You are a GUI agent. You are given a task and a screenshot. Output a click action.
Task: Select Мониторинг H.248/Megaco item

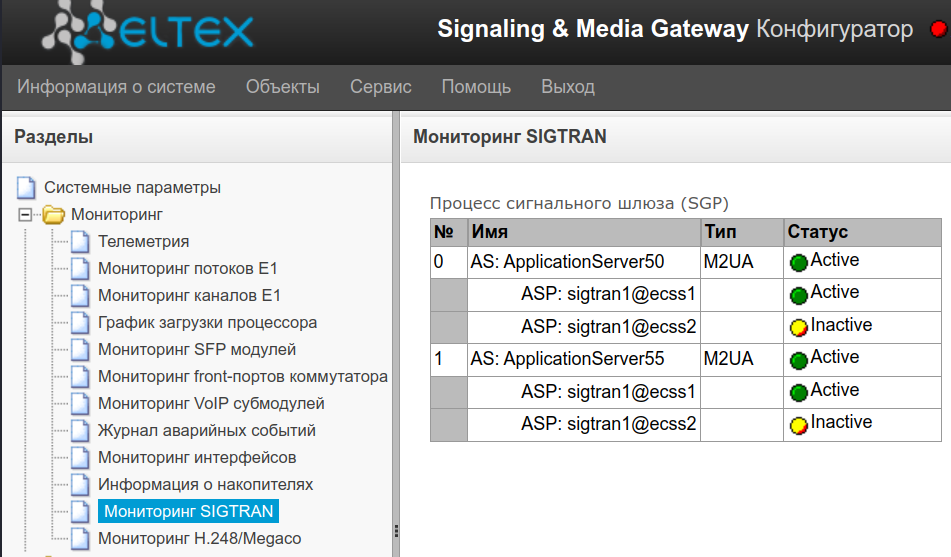[199, 539]
